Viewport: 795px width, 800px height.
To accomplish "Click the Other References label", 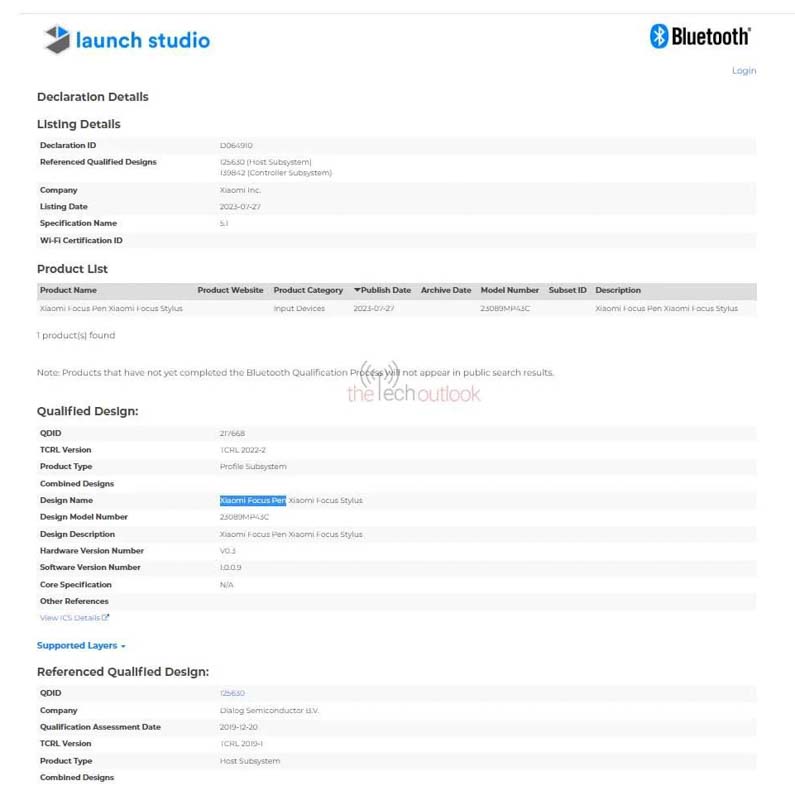I will [x=74, y=601].
